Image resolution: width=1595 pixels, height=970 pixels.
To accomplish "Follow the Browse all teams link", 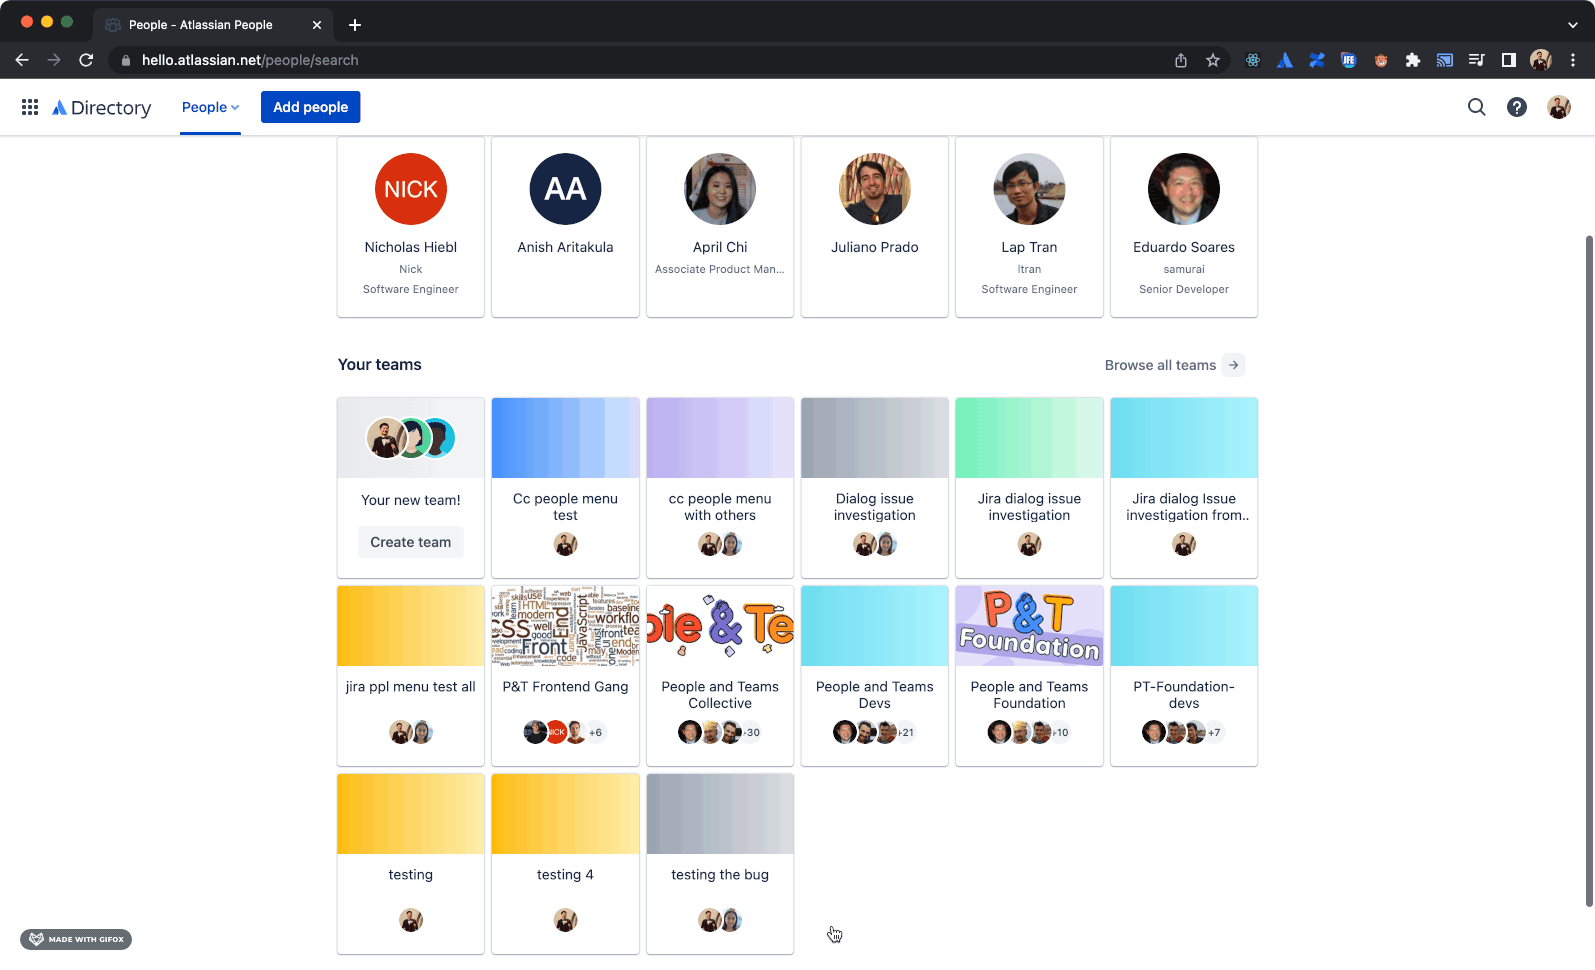I will tap(1160, 365).
